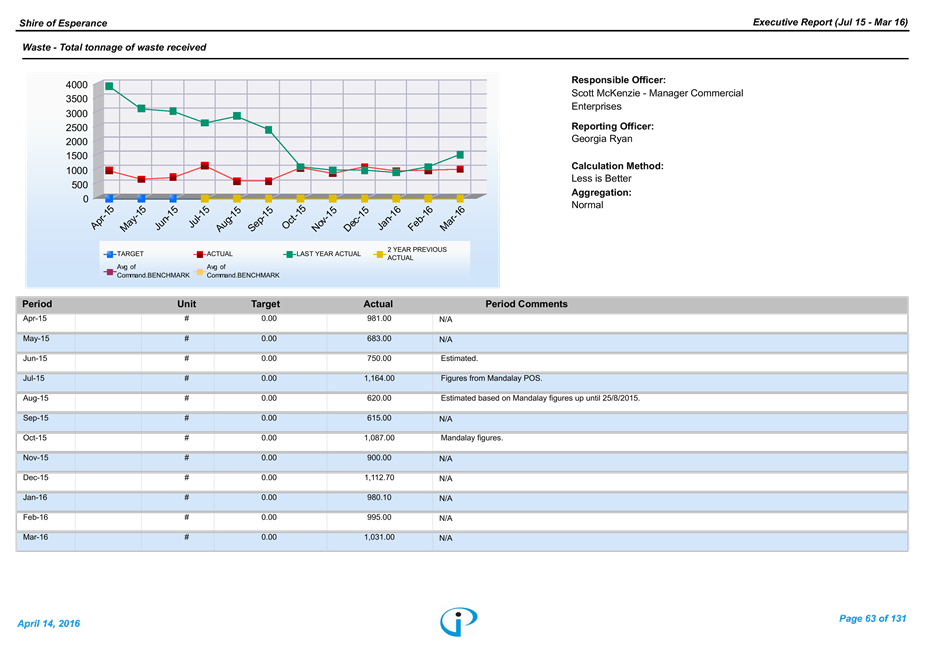This screenshot has height=657, width=928.
Task: Select the Jul-15 actual value "1,164.00"
Action: (379, 378)
